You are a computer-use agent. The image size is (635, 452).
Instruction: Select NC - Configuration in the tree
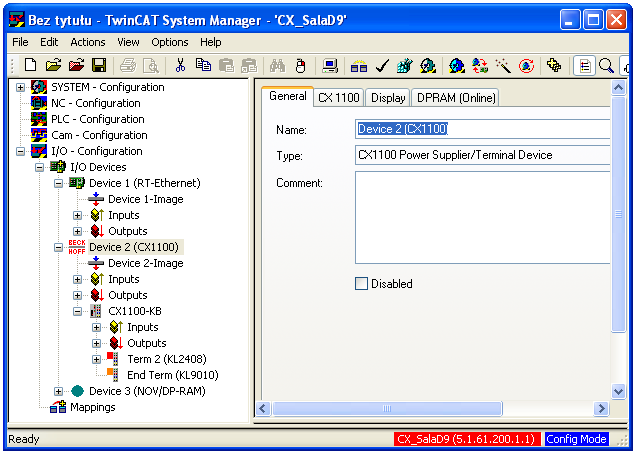point(96,103)
